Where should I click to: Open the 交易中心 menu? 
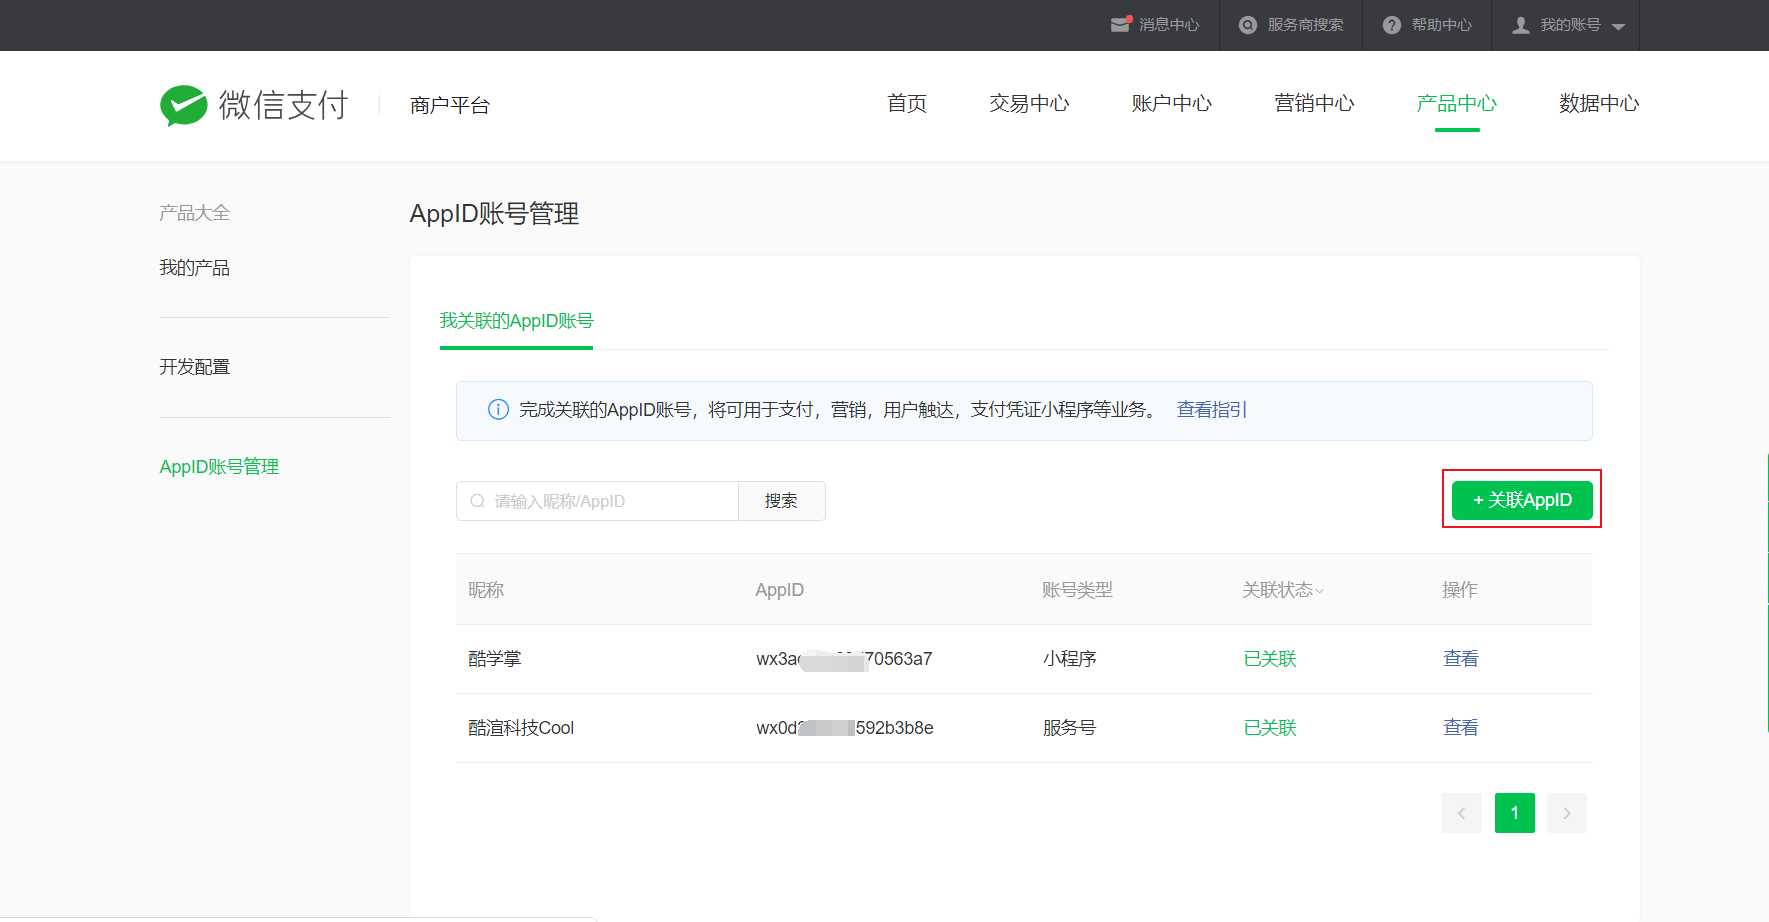pos(1029,104)
